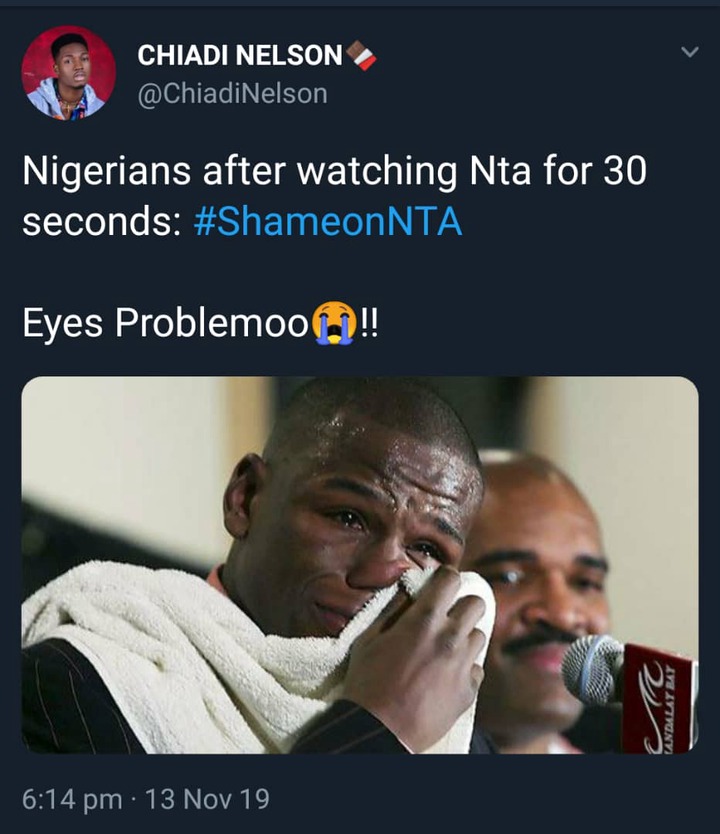The width and height of the screenshot is (720, 834).
Task: Click the microphone in the attached photo
Action: tap(593, 669)
